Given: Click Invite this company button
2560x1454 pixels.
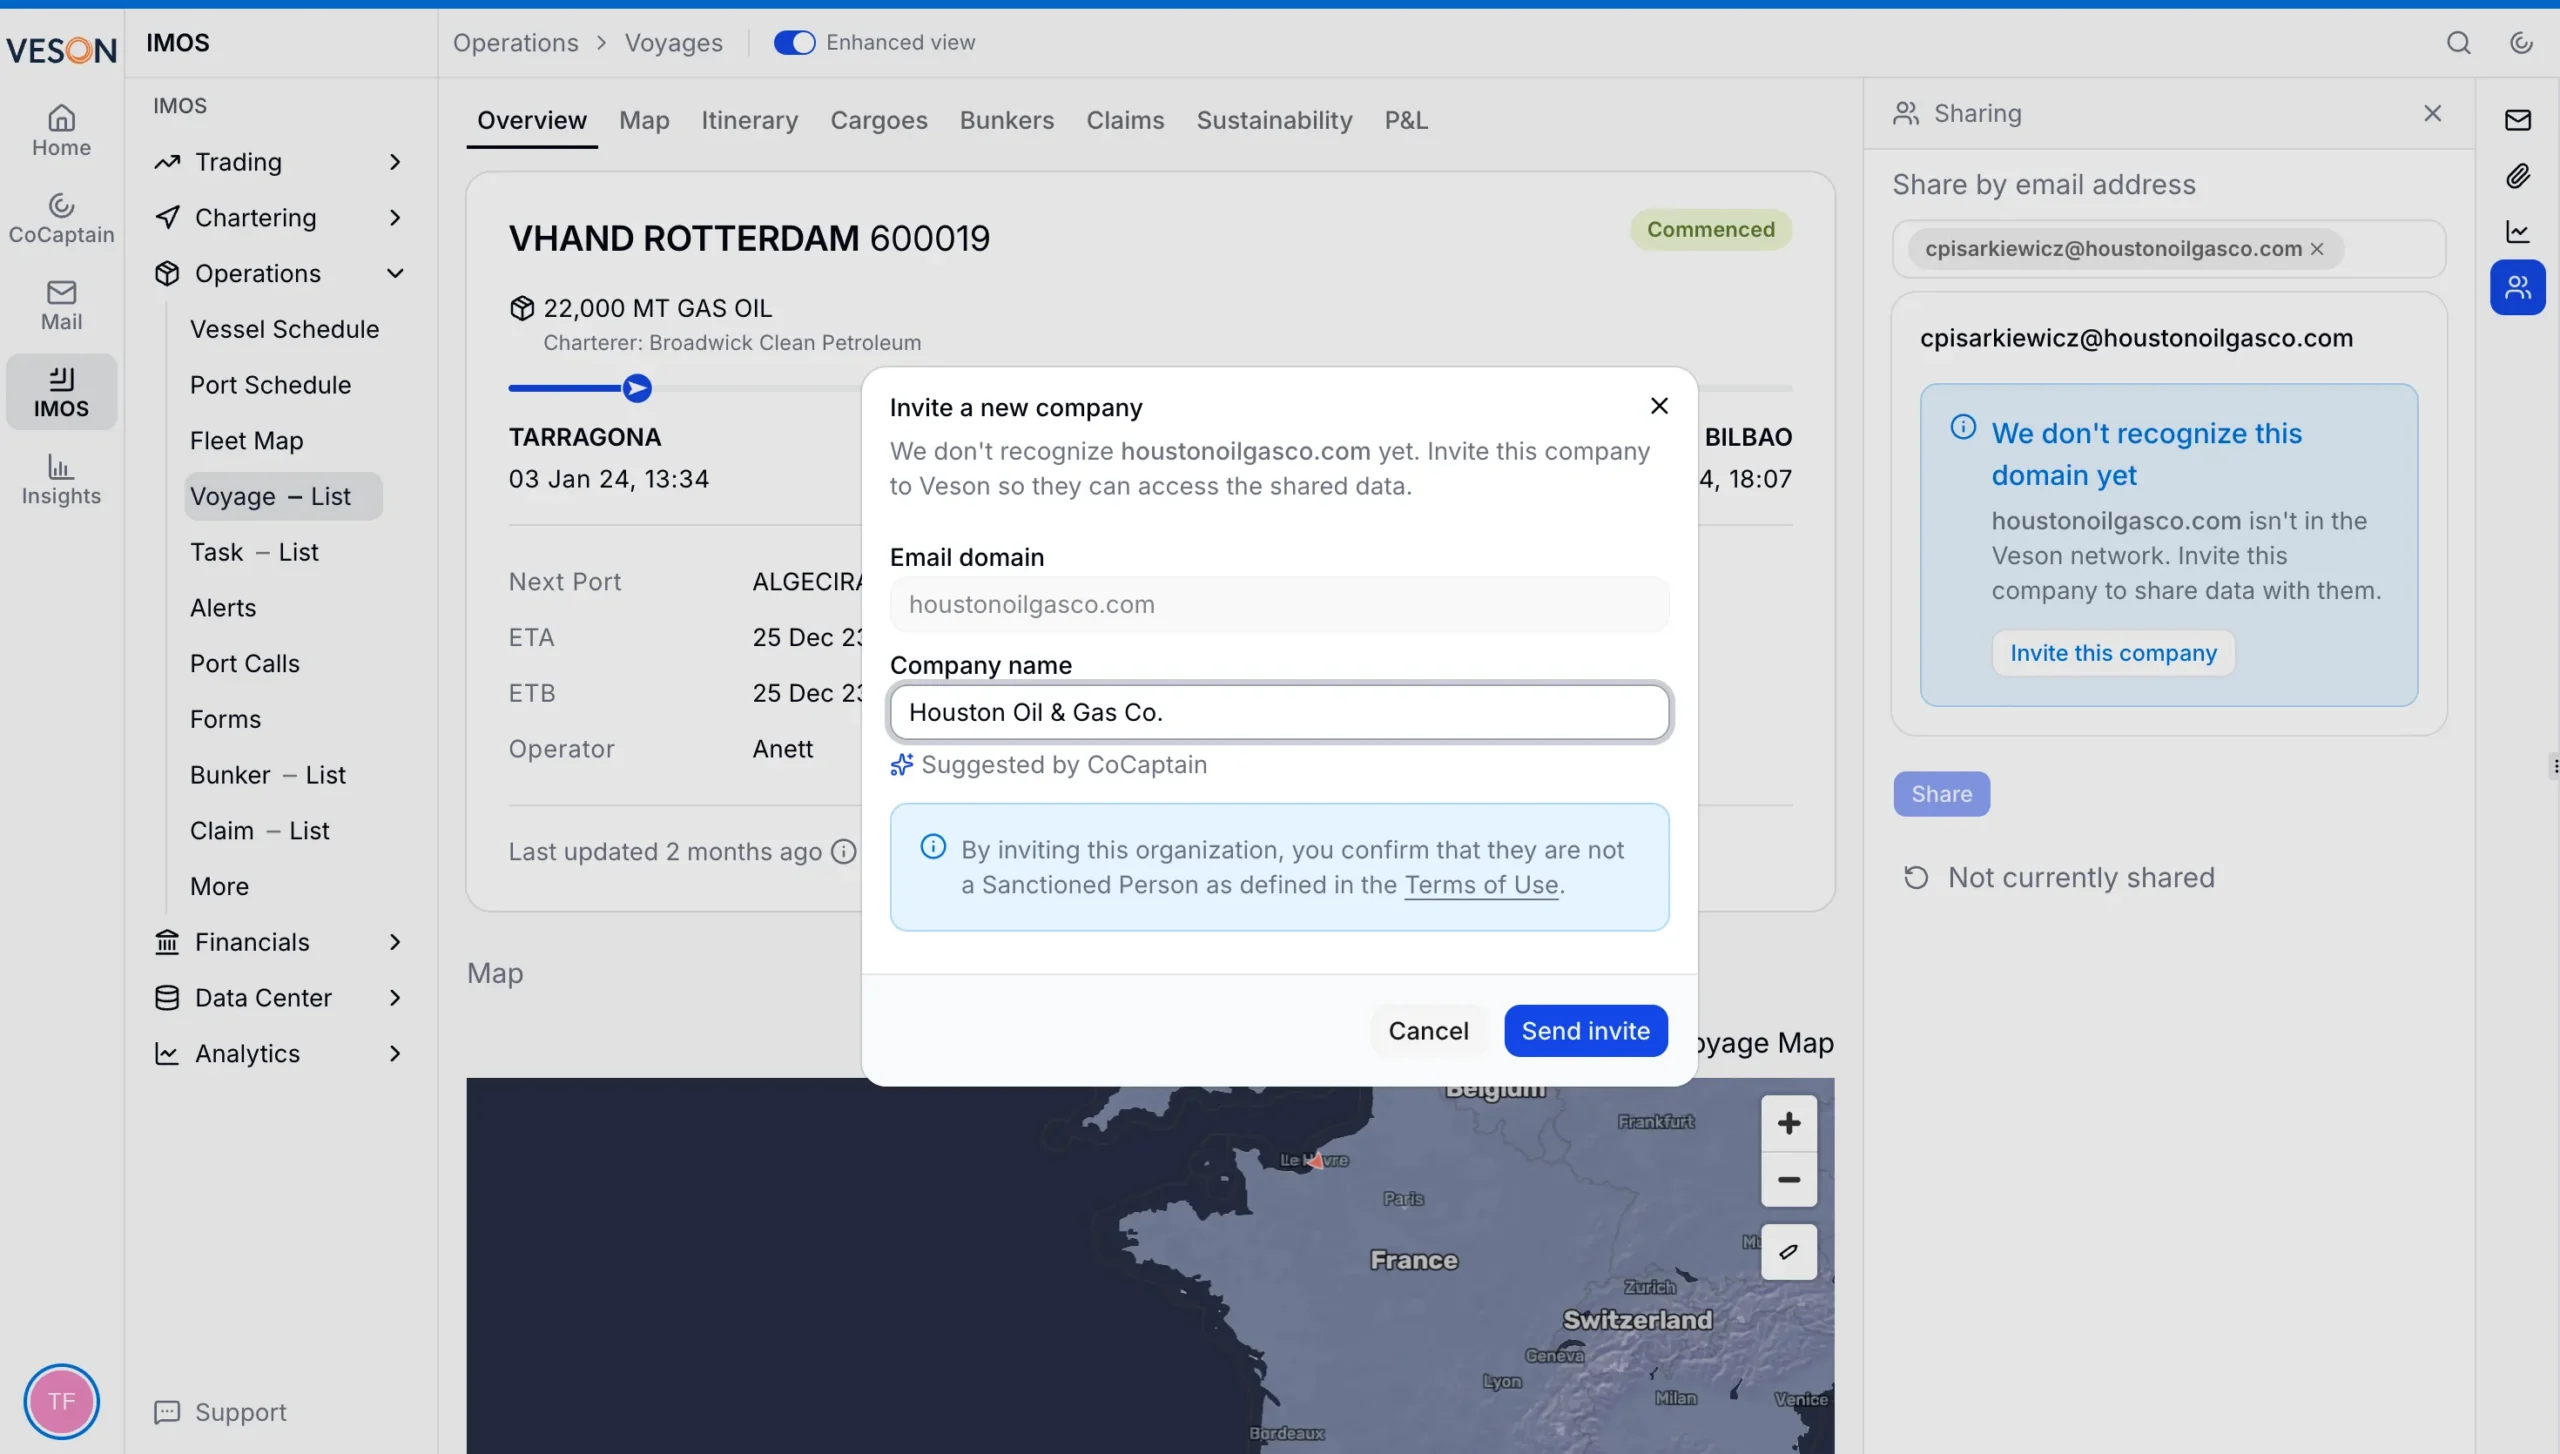Looking at the screenshot, I should point(2113,653).
